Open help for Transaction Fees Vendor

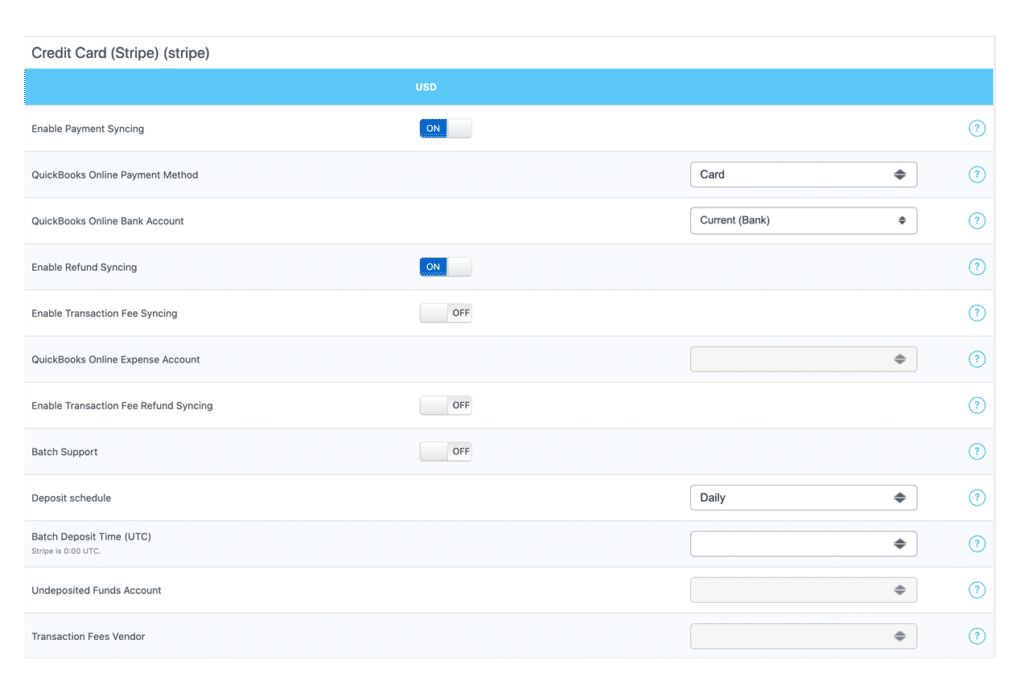[976, 636]
